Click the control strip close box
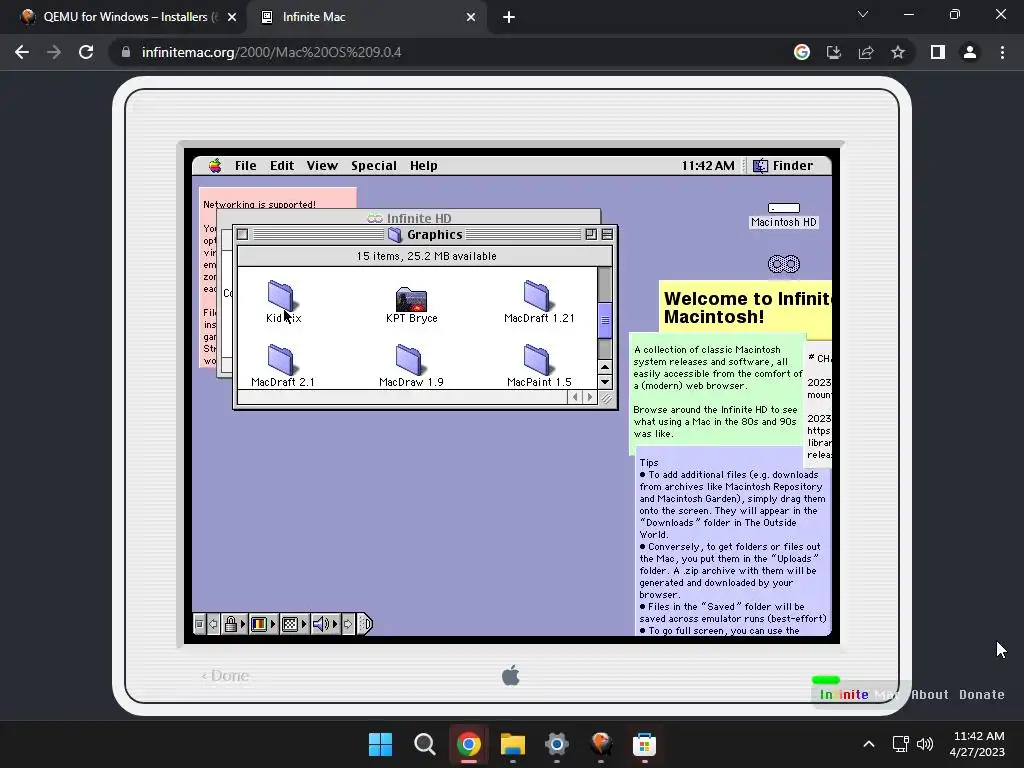 [199, 624]
